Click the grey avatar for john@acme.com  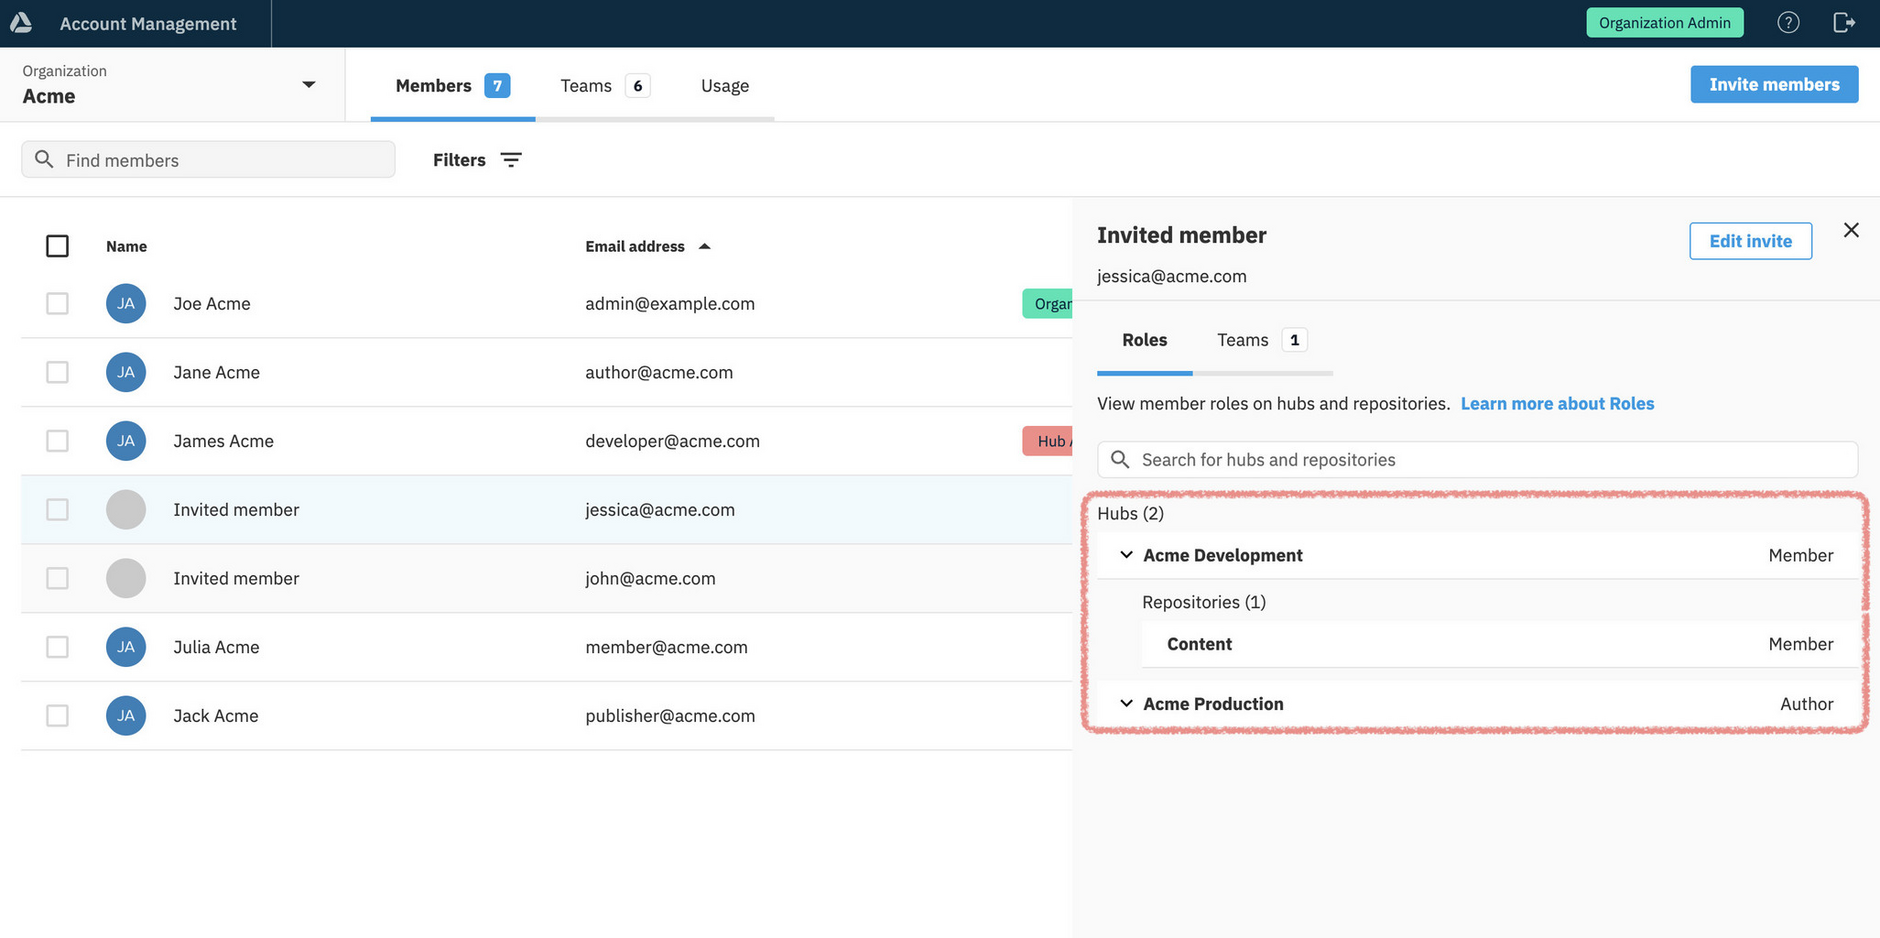pyautogui.click(x=126, y=578)
